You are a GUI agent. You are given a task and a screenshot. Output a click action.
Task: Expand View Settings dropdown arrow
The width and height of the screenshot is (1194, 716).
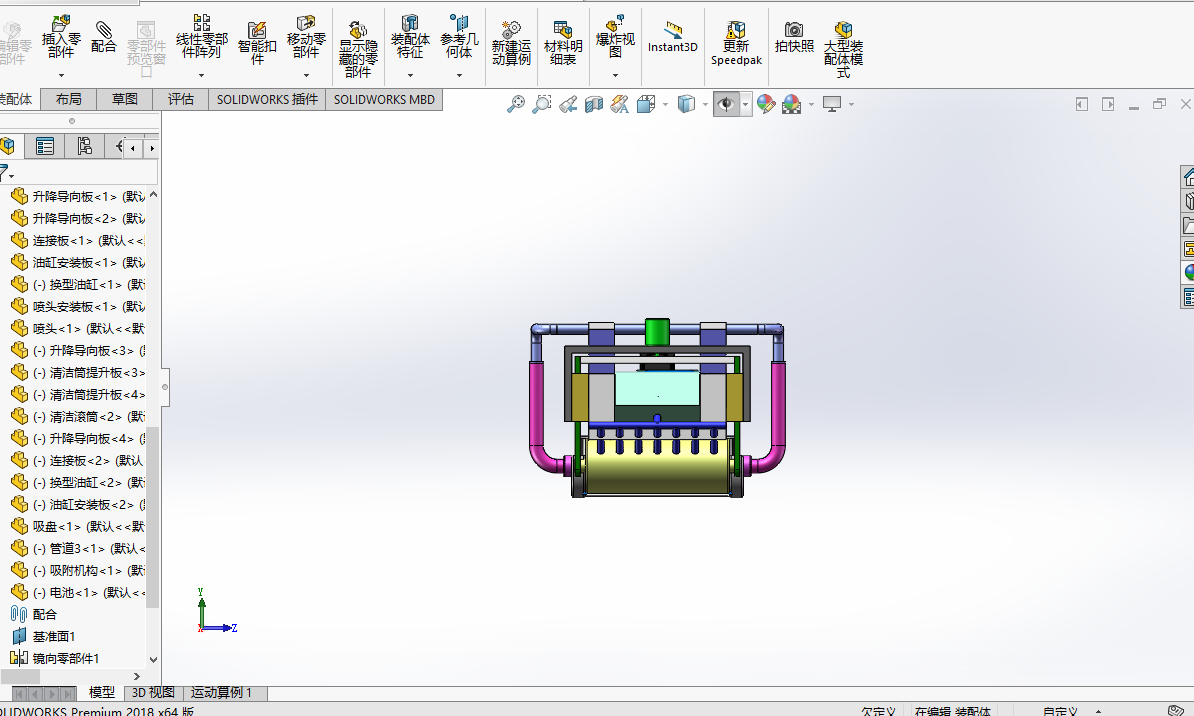click(x=851, y=104)
